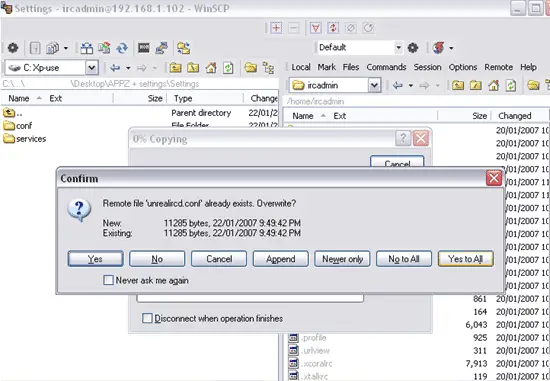Toggle local directory tree icon
Image resolution: width=550 pixels, height=381 pixels.
pyautogui.click(x=269, y=67)
